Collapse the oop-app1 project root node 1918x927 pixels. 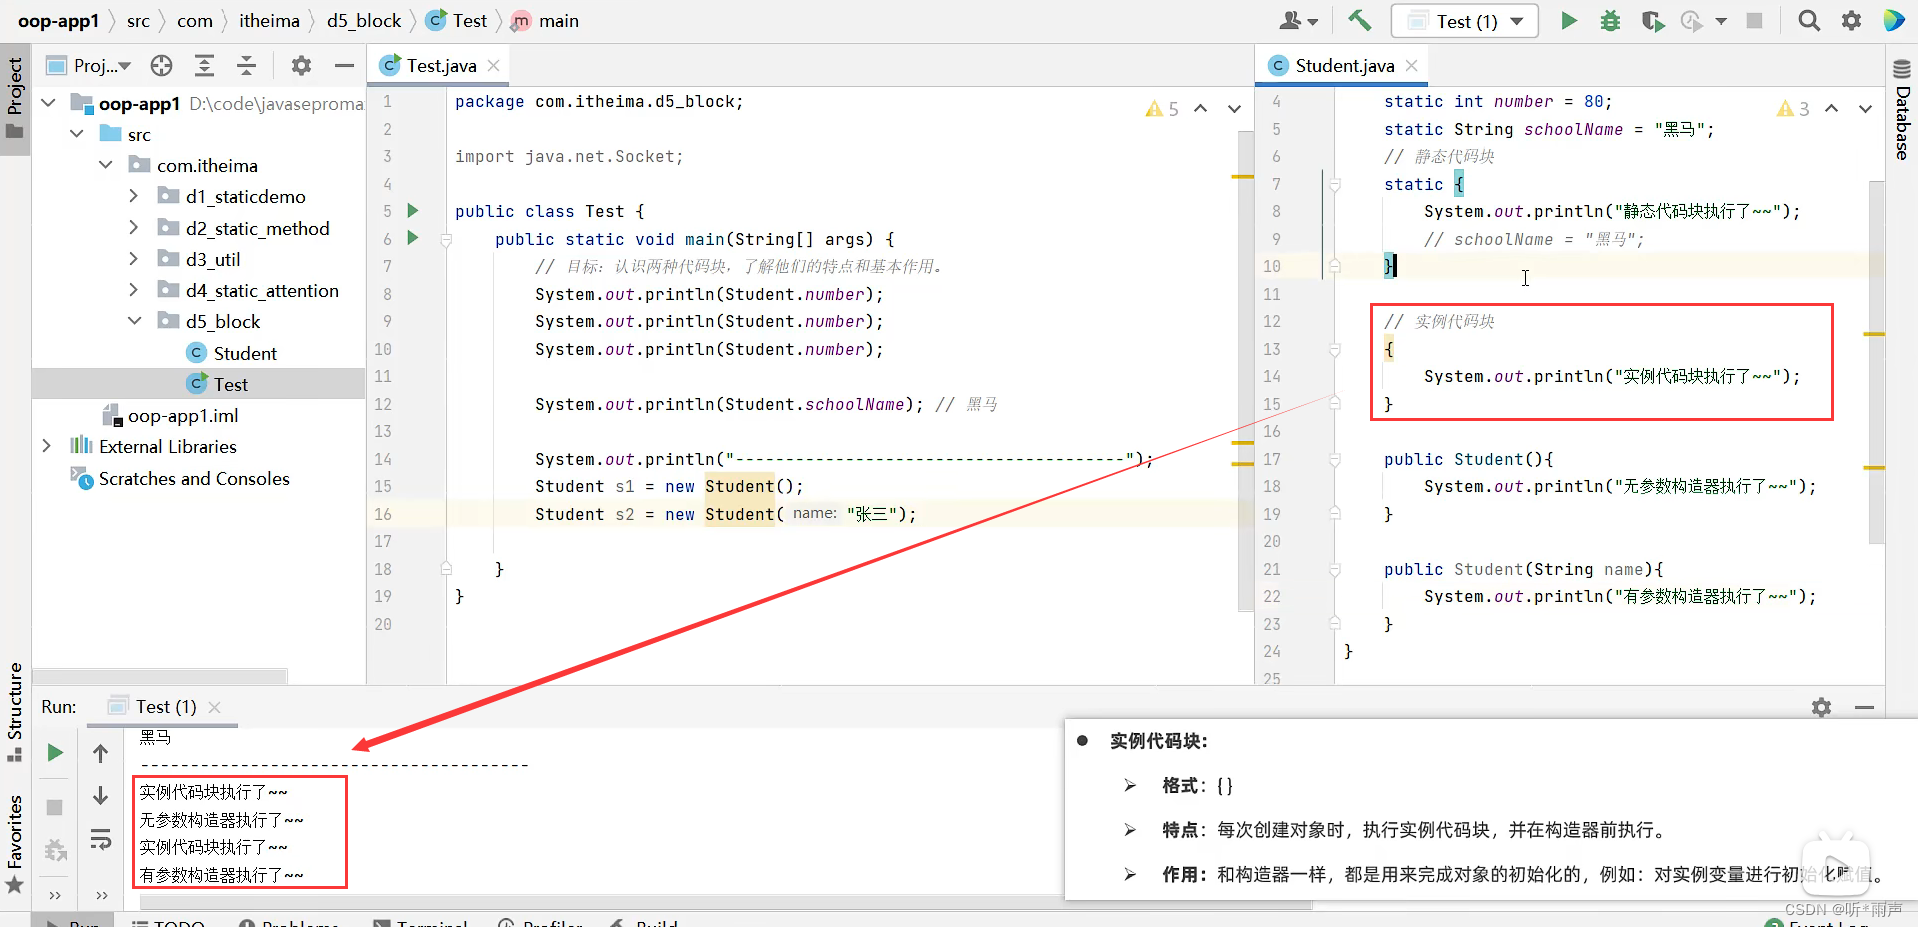(x=48, y=103)
